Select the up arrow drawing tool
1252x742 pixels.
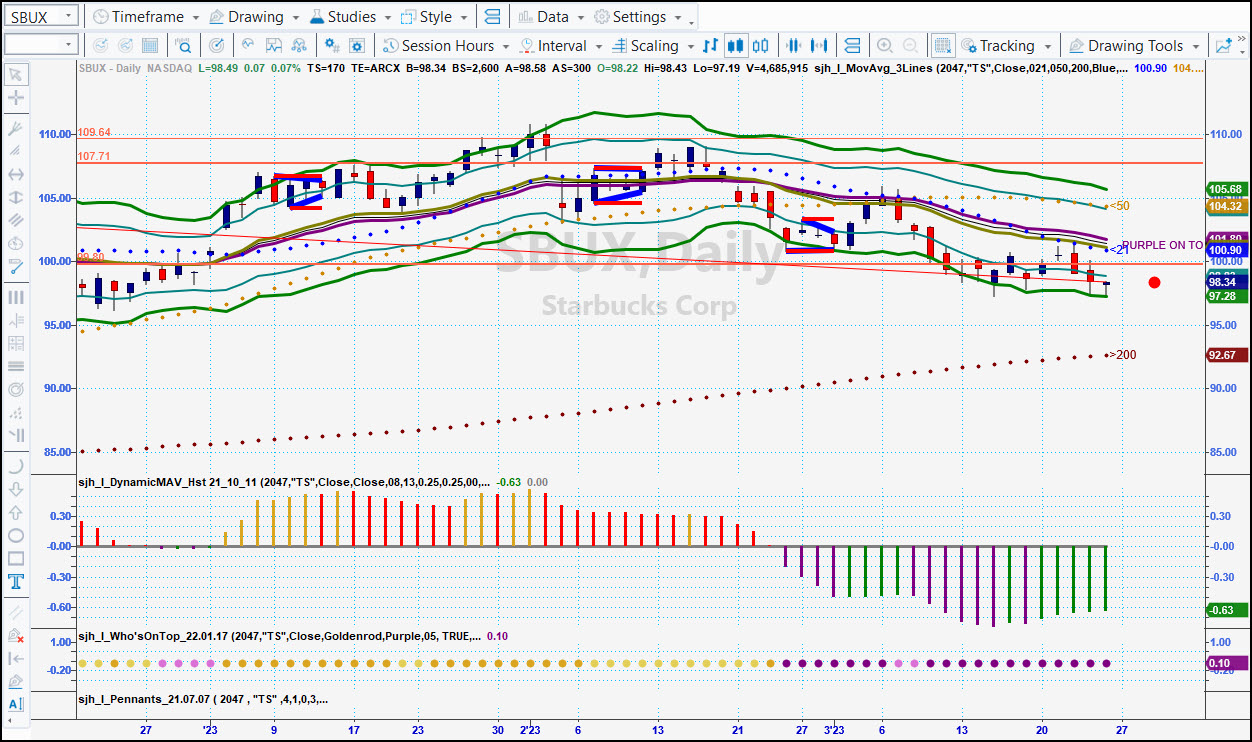tap(16, 512)
